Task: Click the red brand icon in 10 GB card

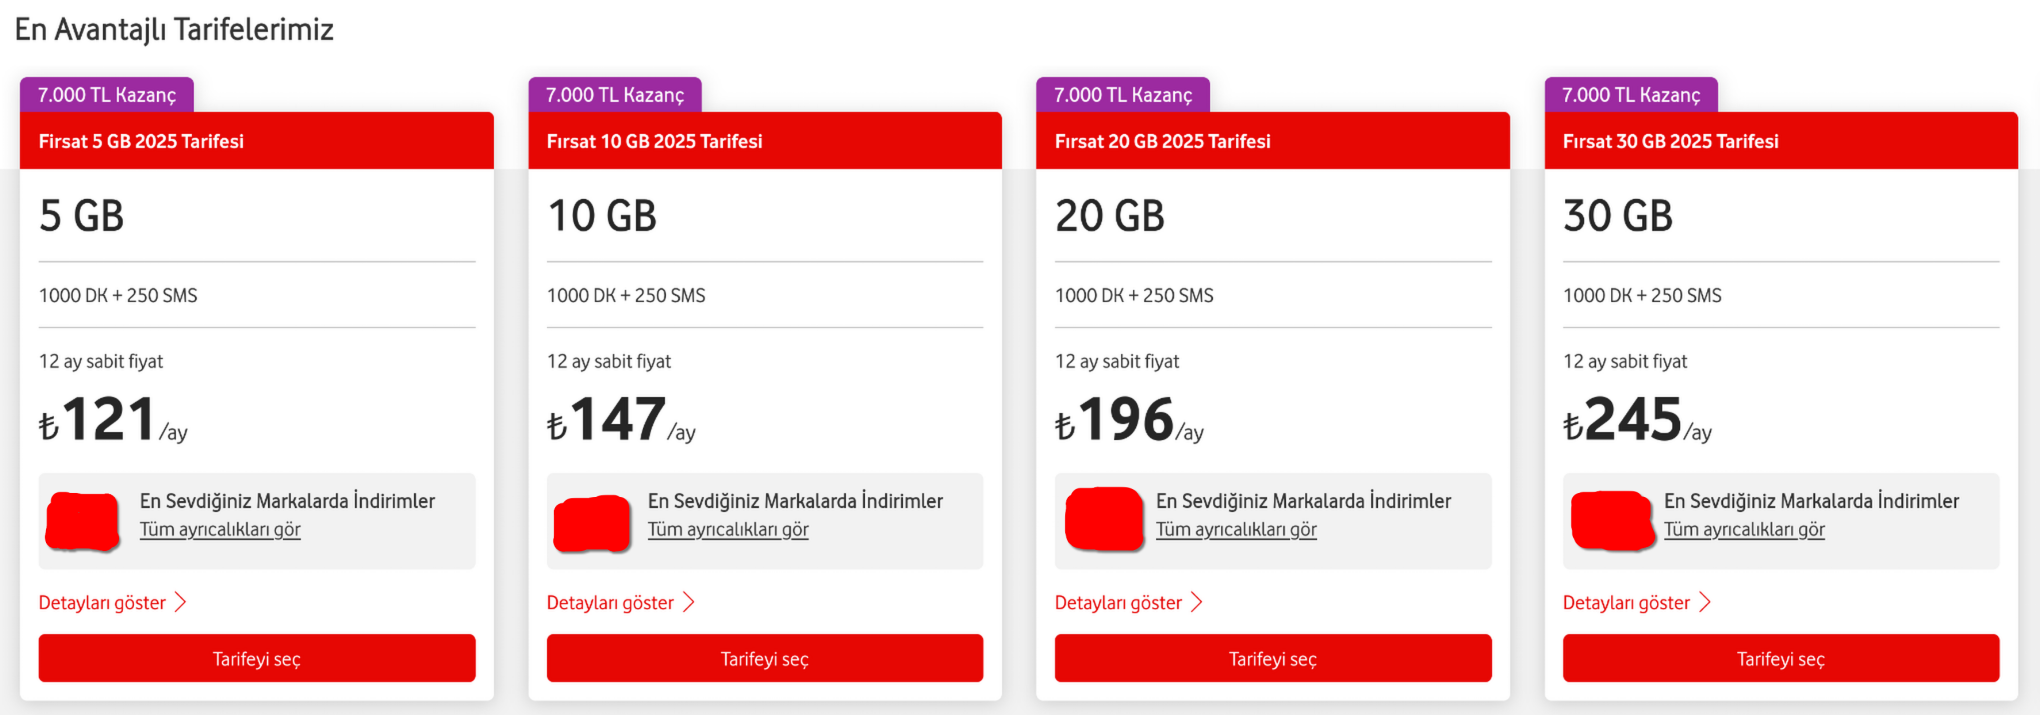Action: tap(592, 523)
